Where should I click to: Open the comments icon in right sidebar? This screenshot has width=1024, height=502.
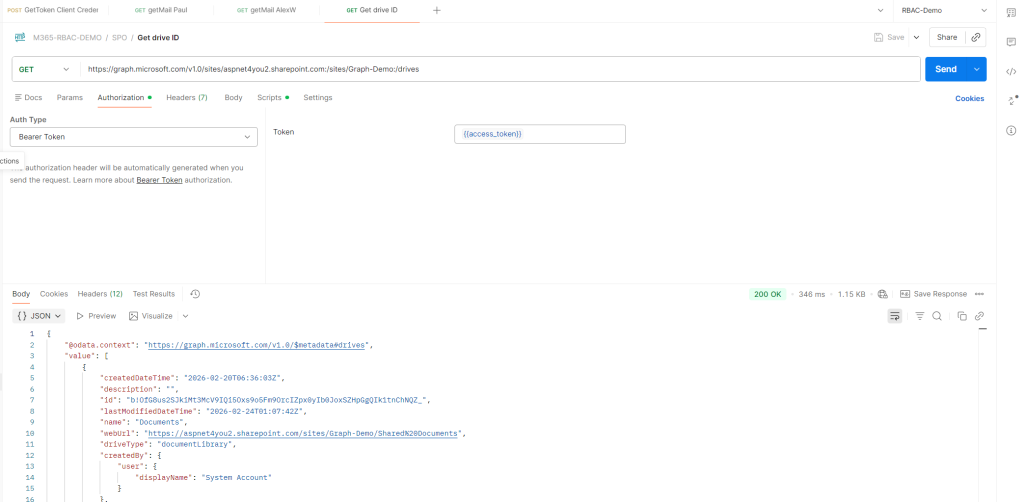[1011, 41]
